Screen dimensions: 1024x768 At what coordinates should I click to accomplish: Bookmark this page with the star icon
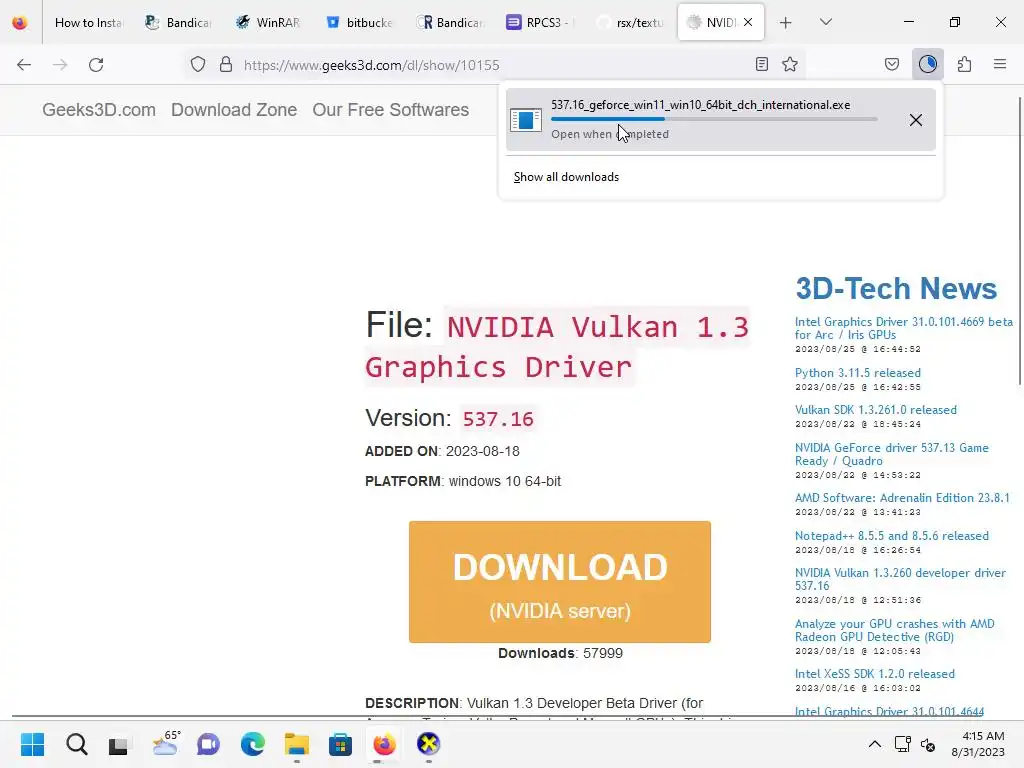pyautogui.click(x=790, y=64)
